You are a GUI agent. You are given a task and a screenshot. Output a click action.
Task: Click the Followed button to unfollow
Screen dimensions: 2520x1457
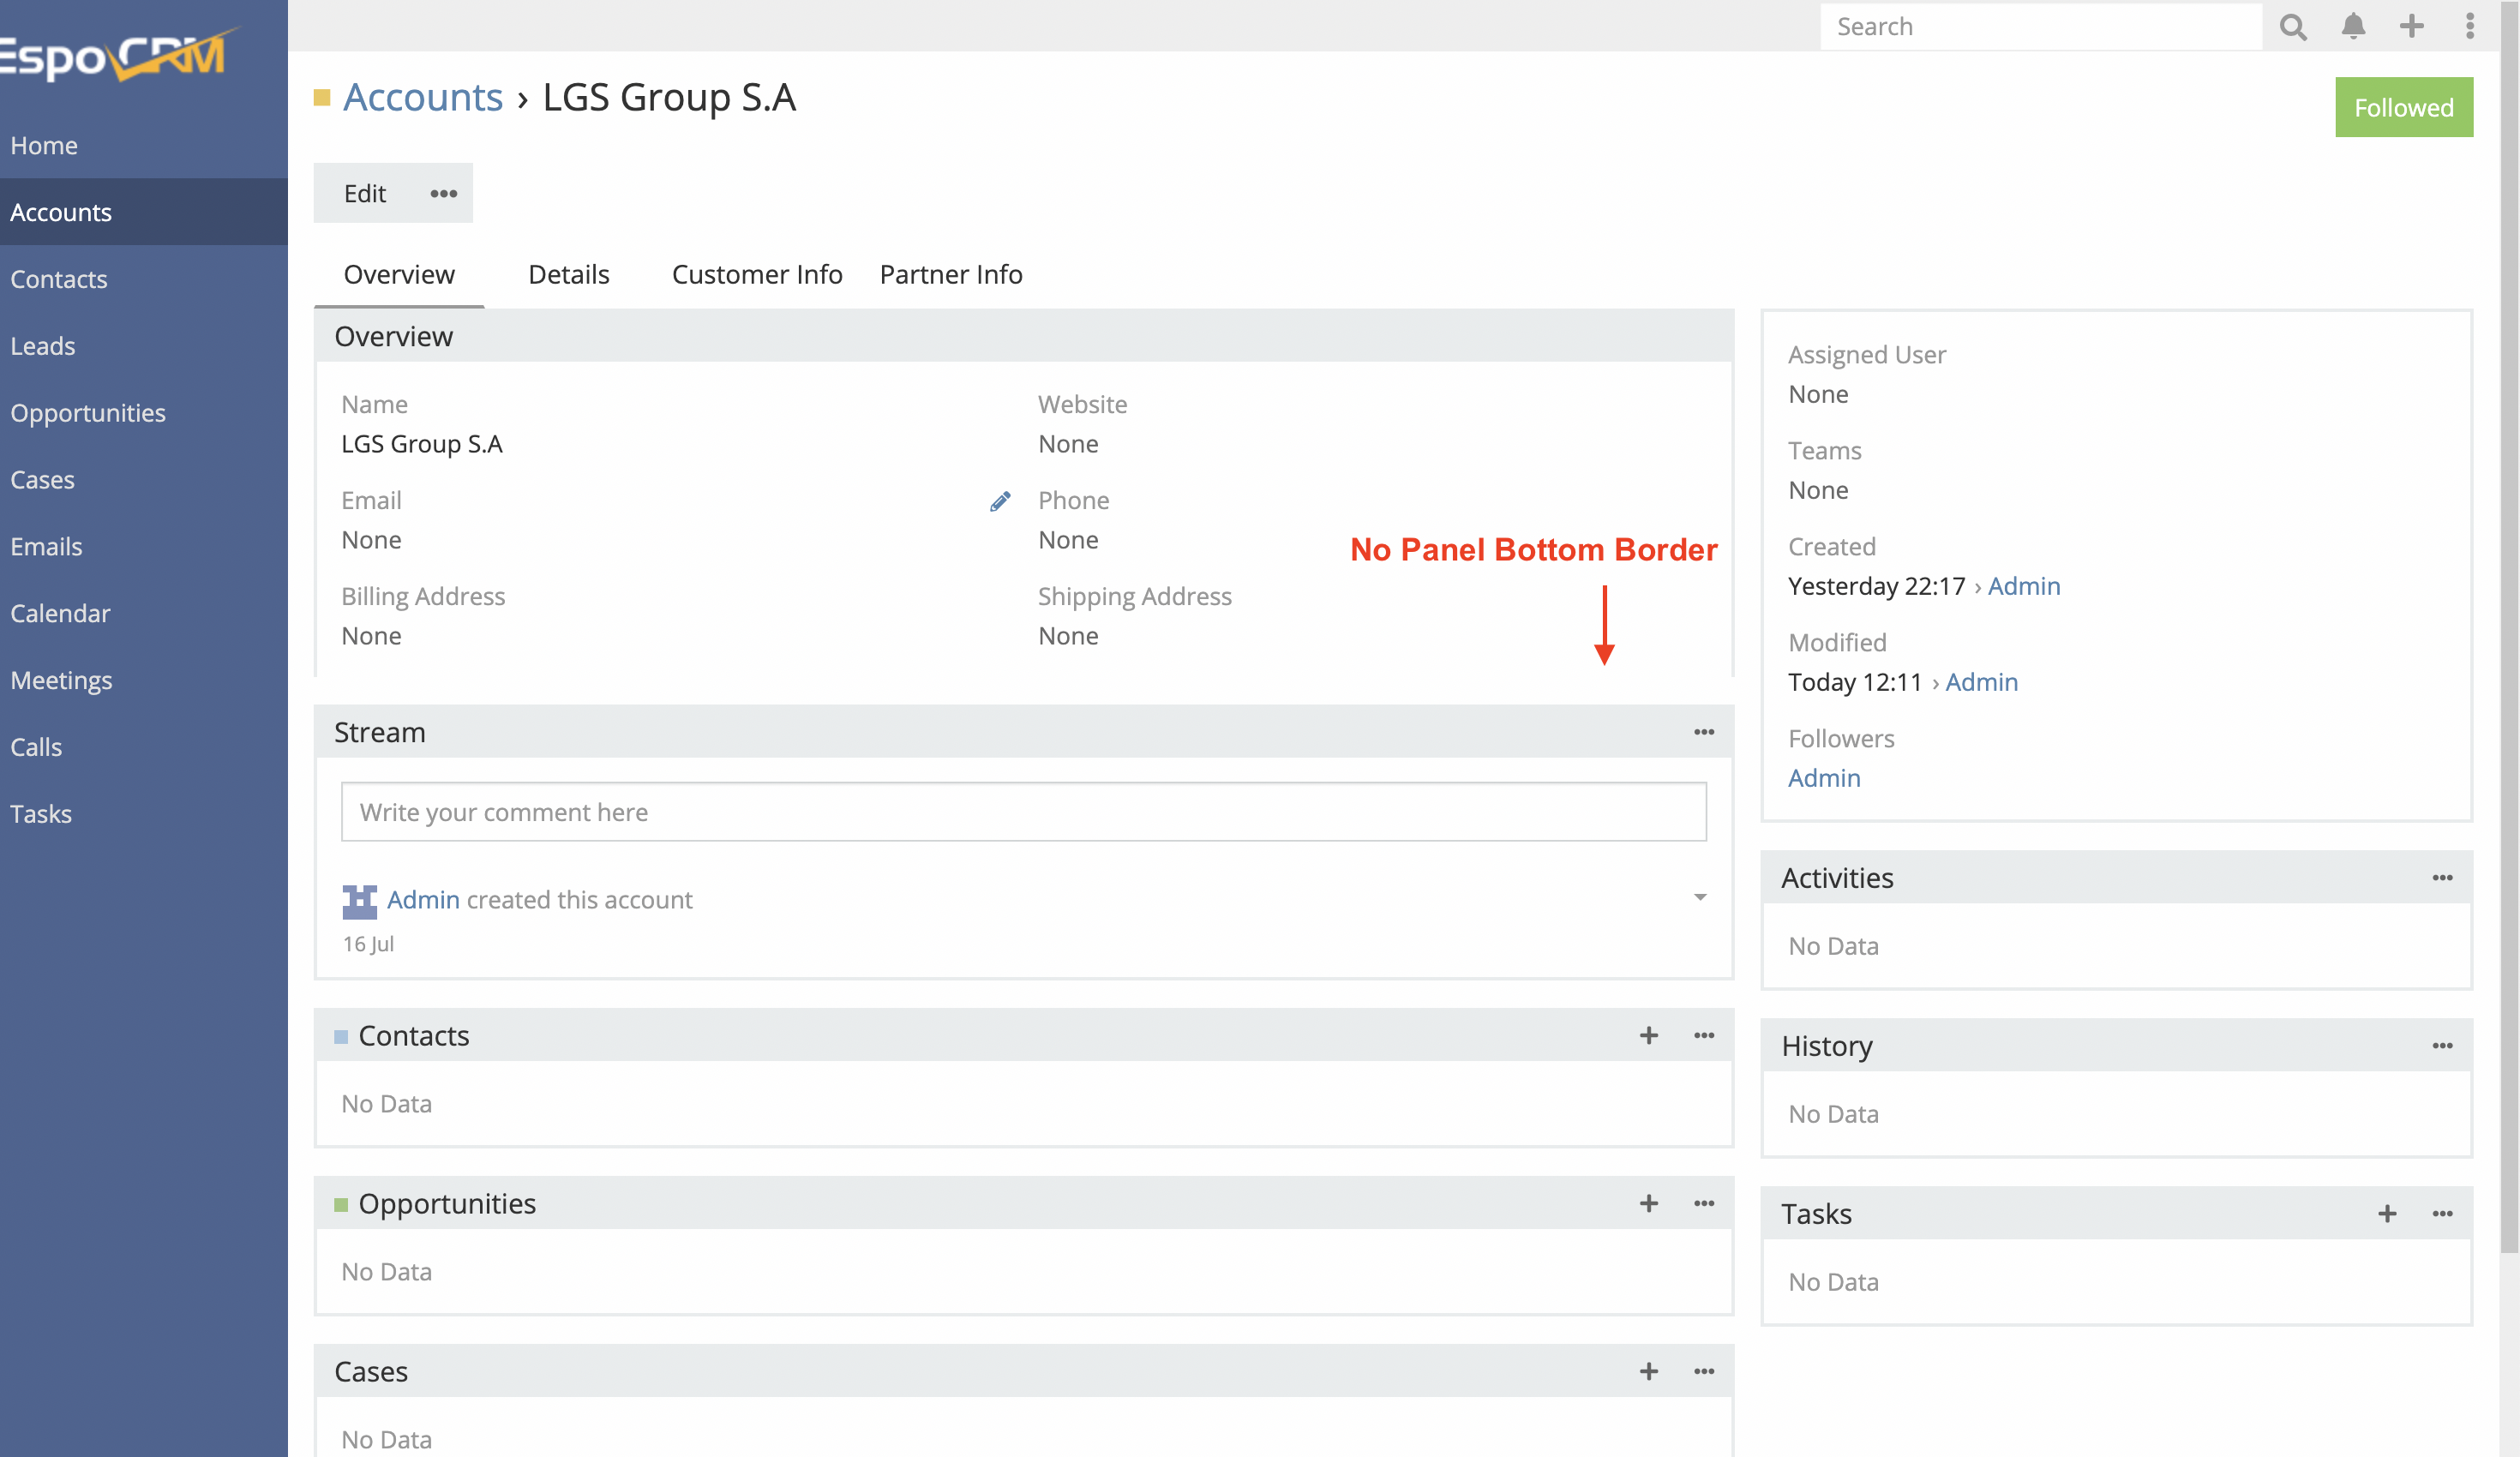click(x=2403, y=107)
